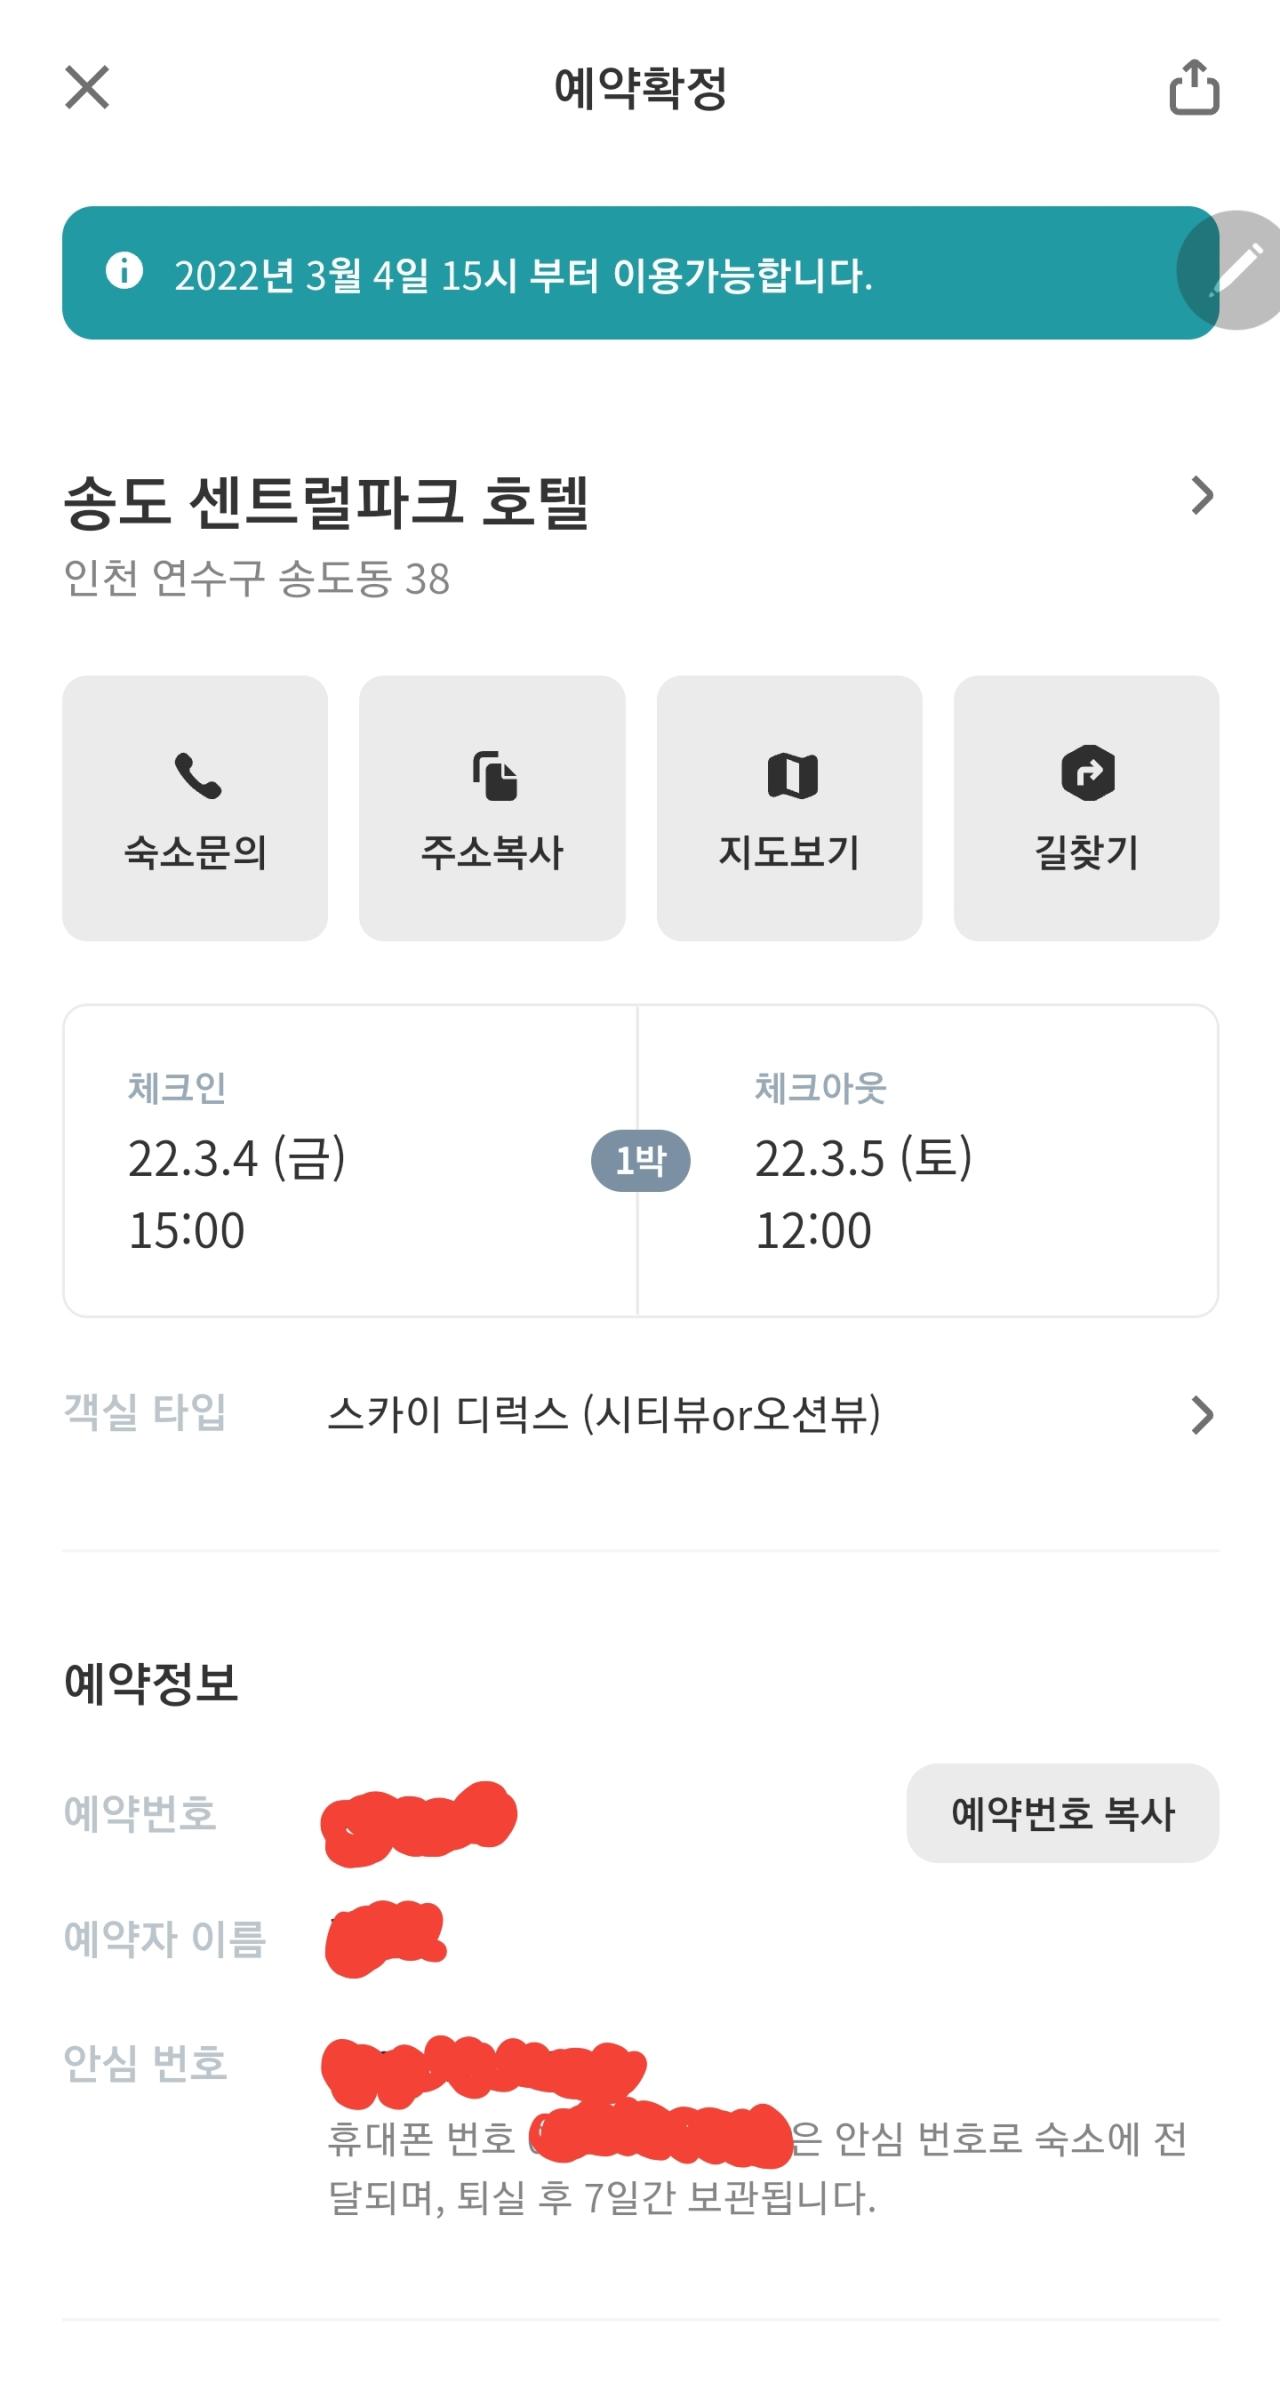Open 송도 센트럴파크 호텔 title
Viewport: 1280px width, 2407px height.
[327, 501]
